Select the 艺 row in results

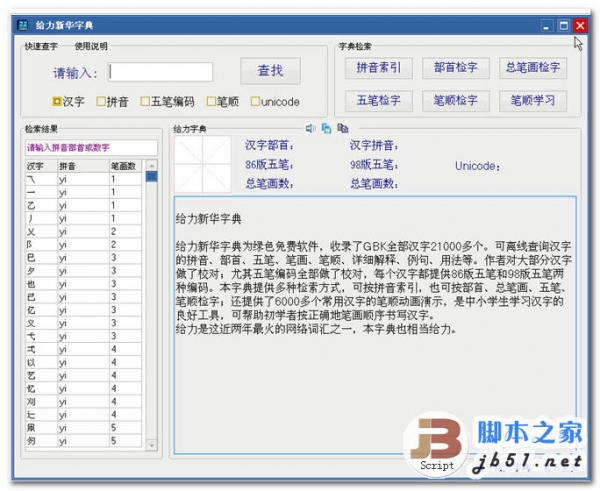click(83, 375)
